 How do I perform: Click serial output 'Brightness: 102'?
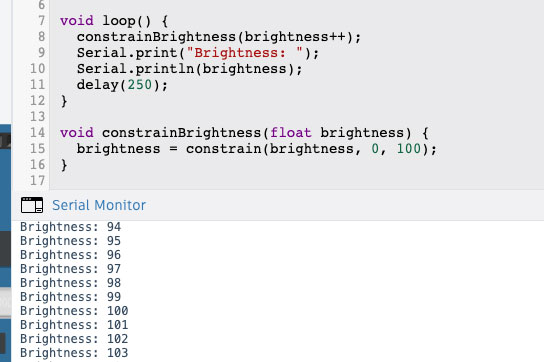click(74, 339)
